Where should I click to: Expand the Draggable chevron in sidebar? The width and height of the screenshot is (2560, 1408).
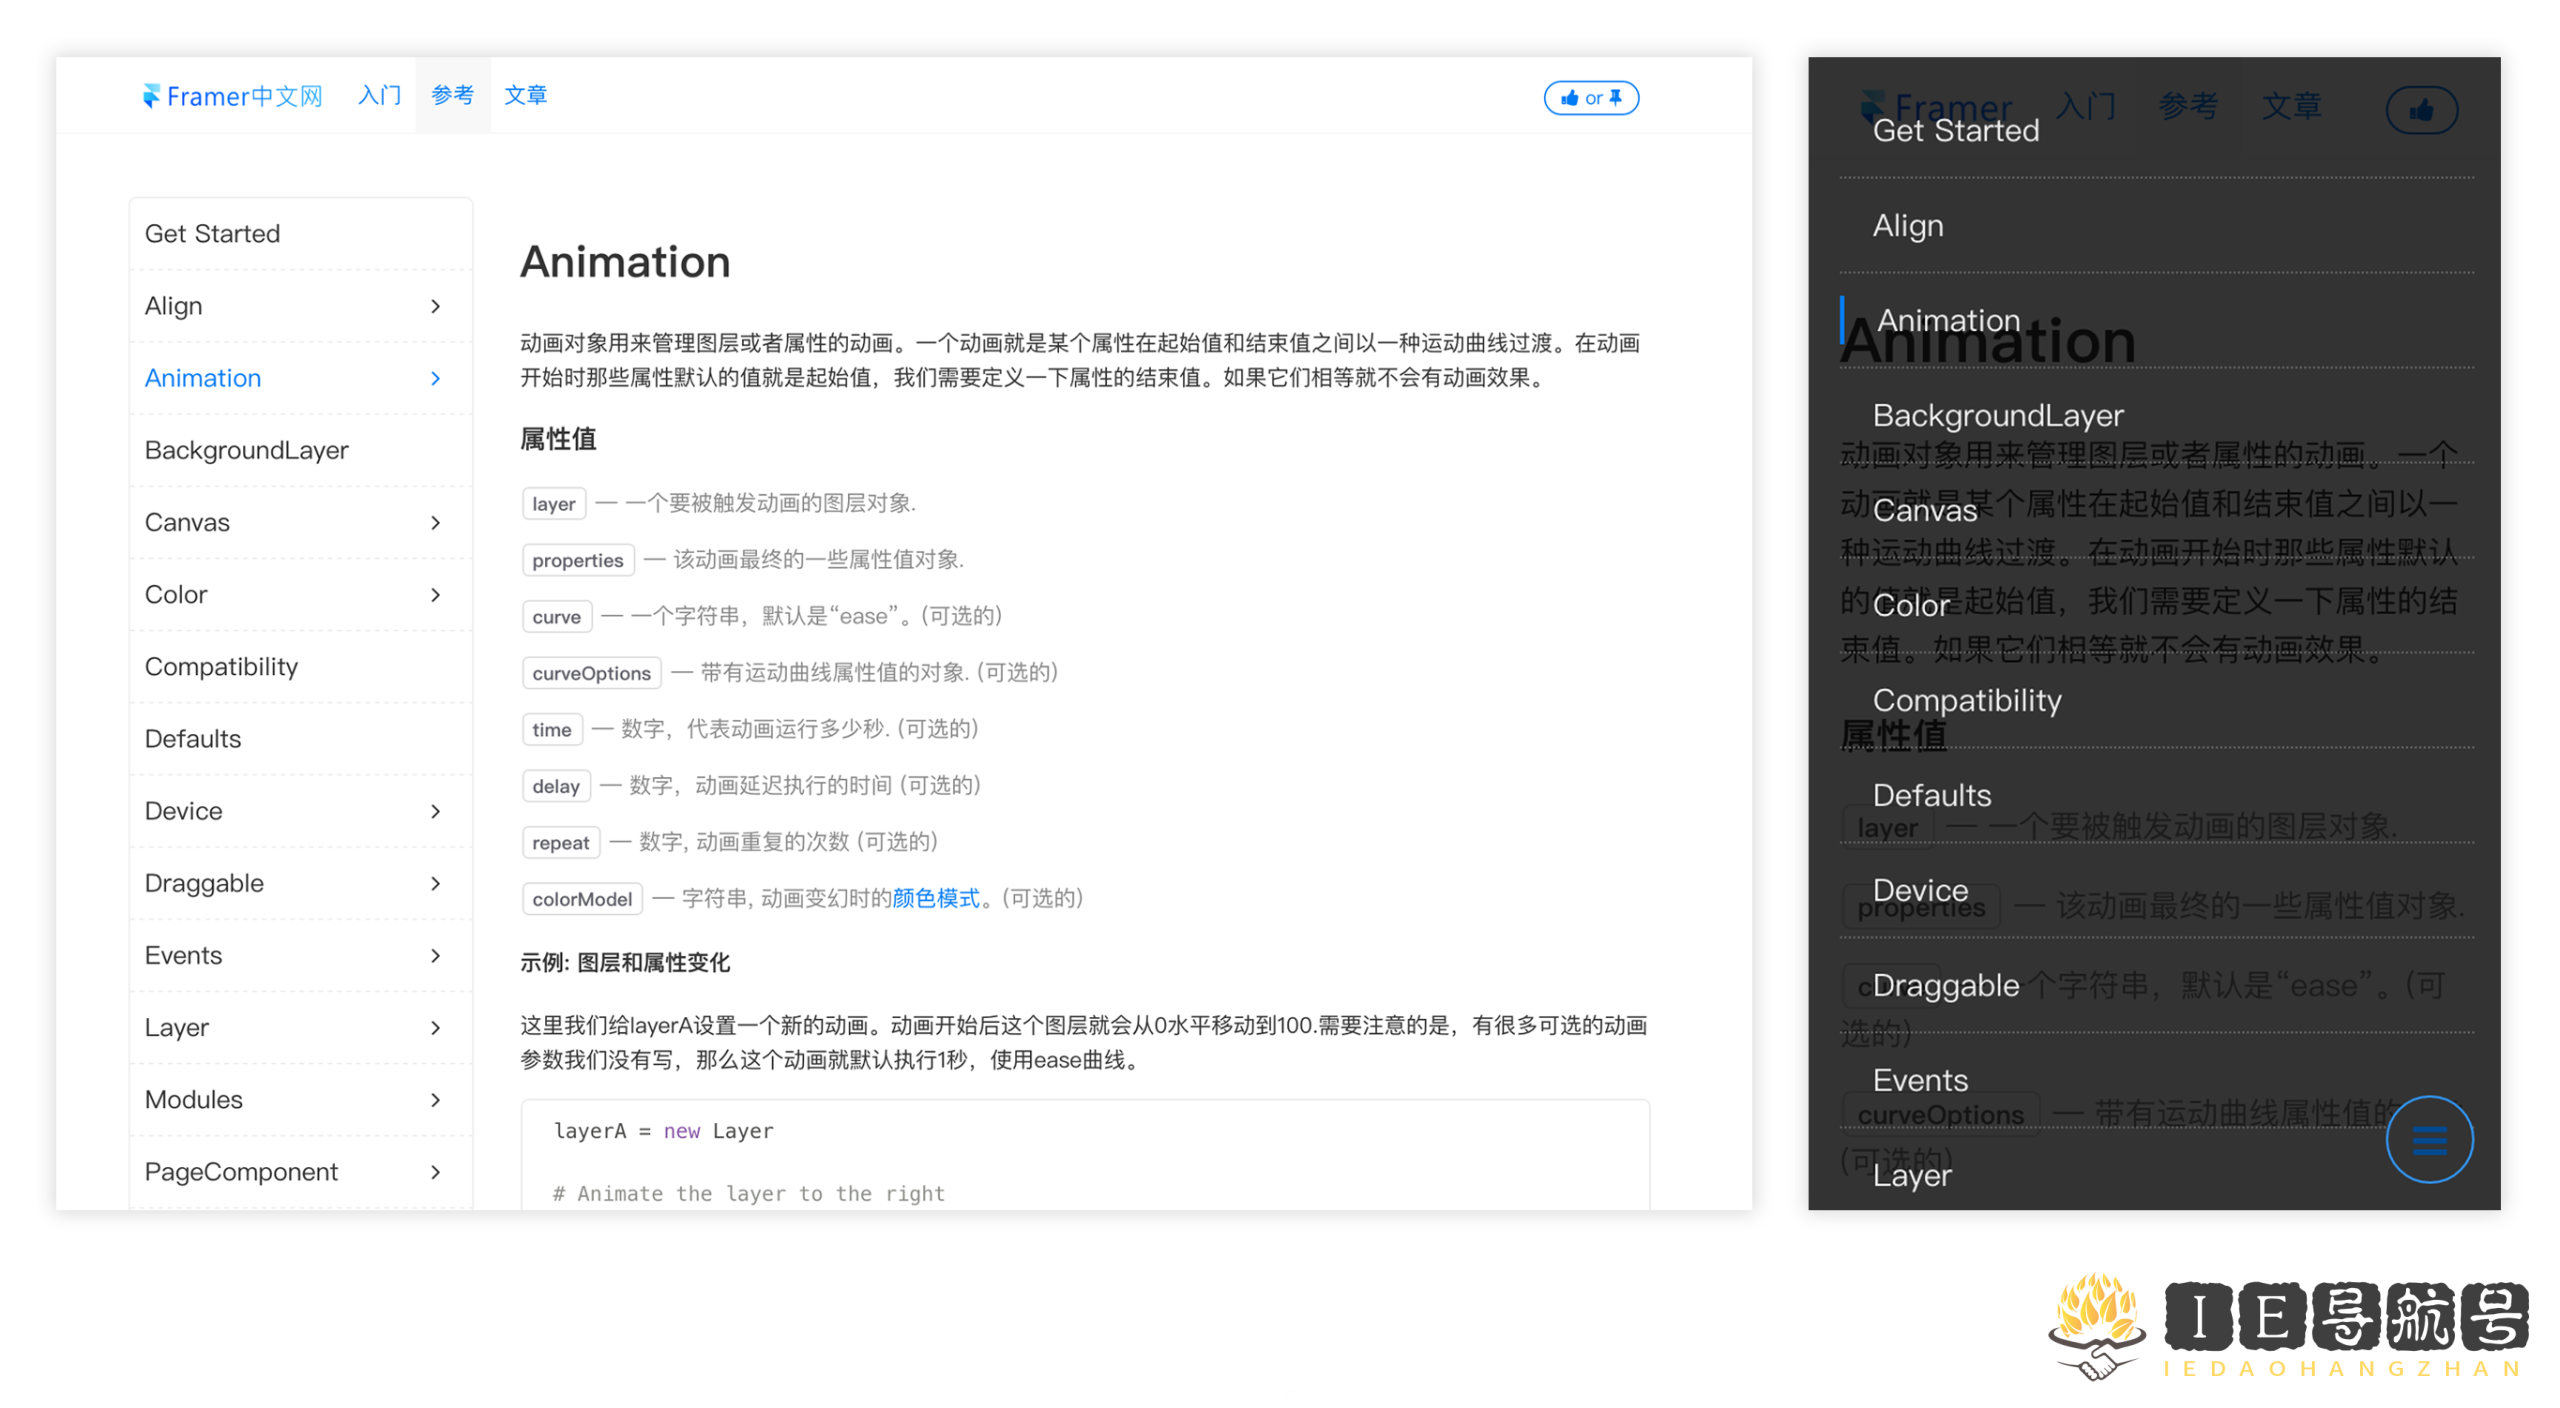(x=435, y=883)
